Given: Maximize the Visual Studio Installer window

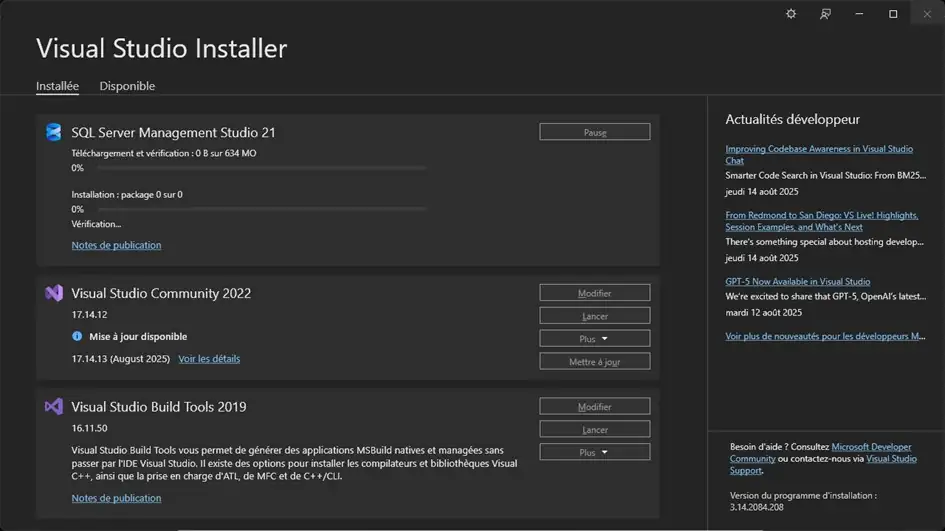Looking at the screenshot, I should 893,14.
